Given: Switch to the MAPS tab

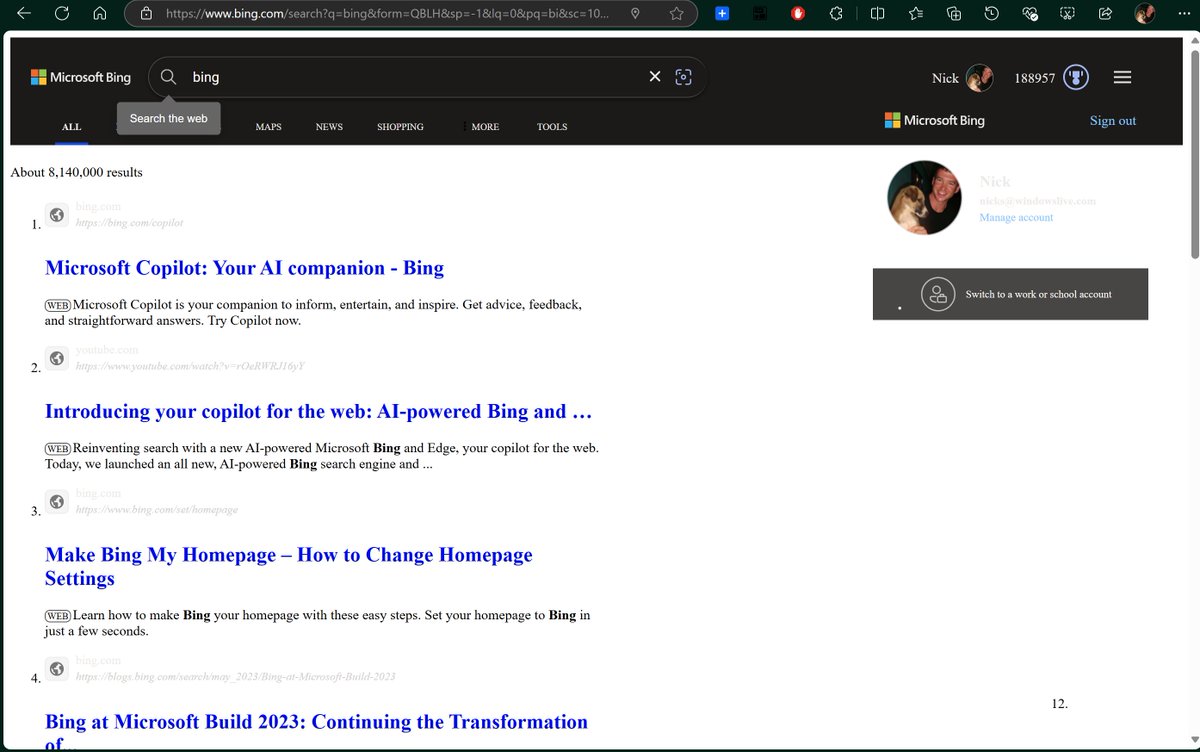Looking at the screenshot, I should (x=268, y=127).
